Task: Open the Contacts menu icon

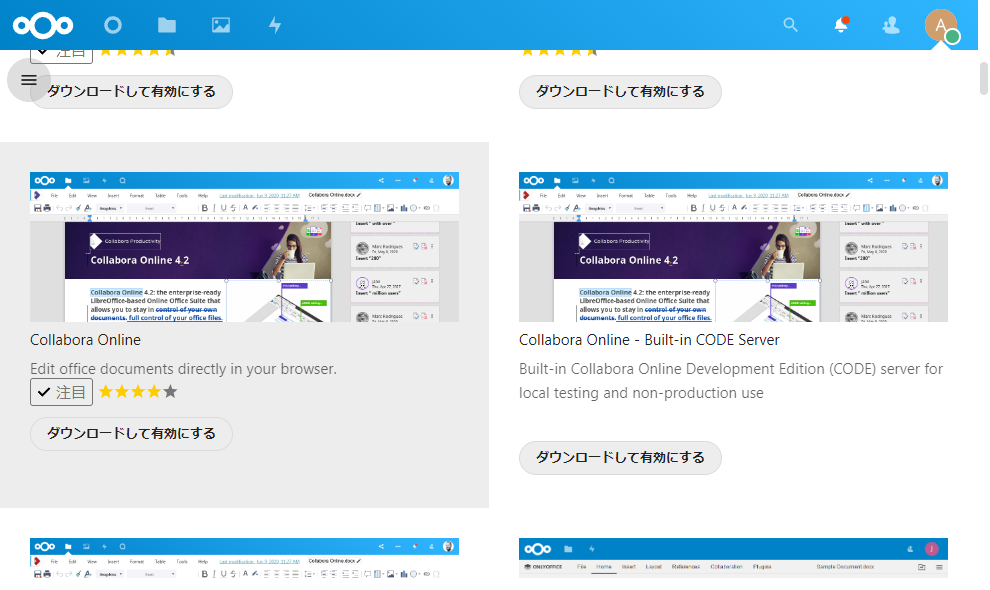Action: pyautogui.click(x=891, y=25)
